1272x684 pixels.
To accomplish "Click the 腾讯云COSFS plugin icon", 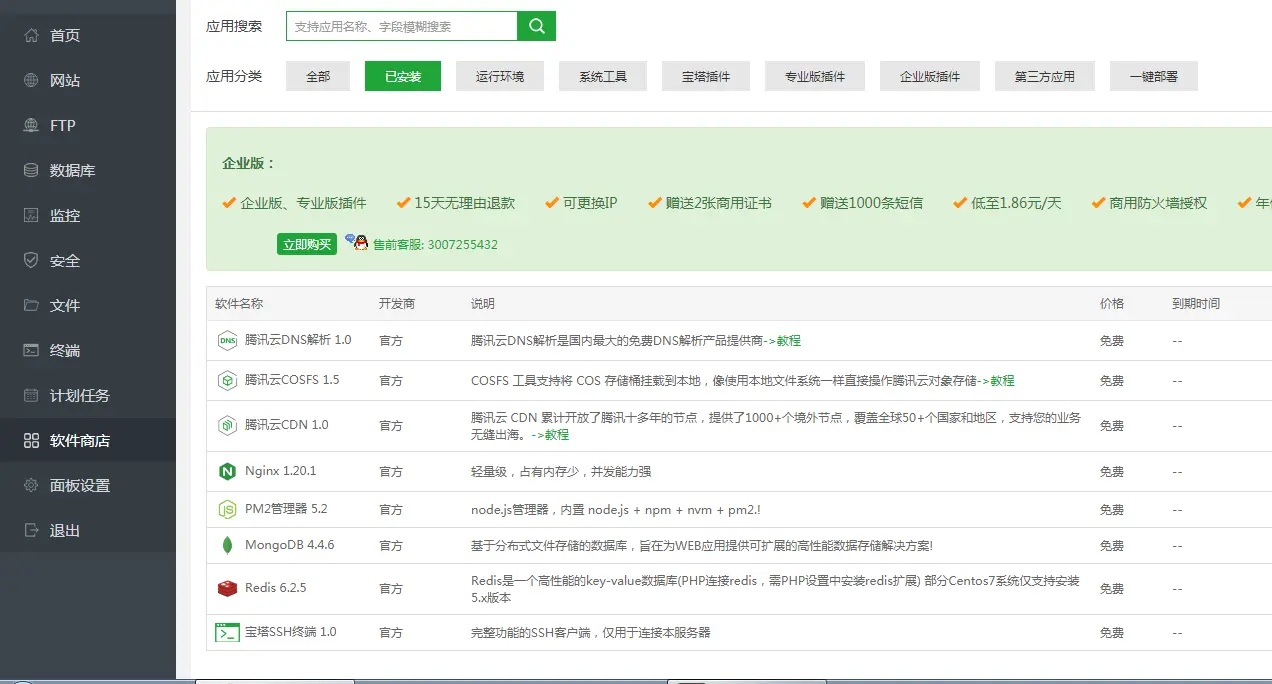I will tap(227, 380).
